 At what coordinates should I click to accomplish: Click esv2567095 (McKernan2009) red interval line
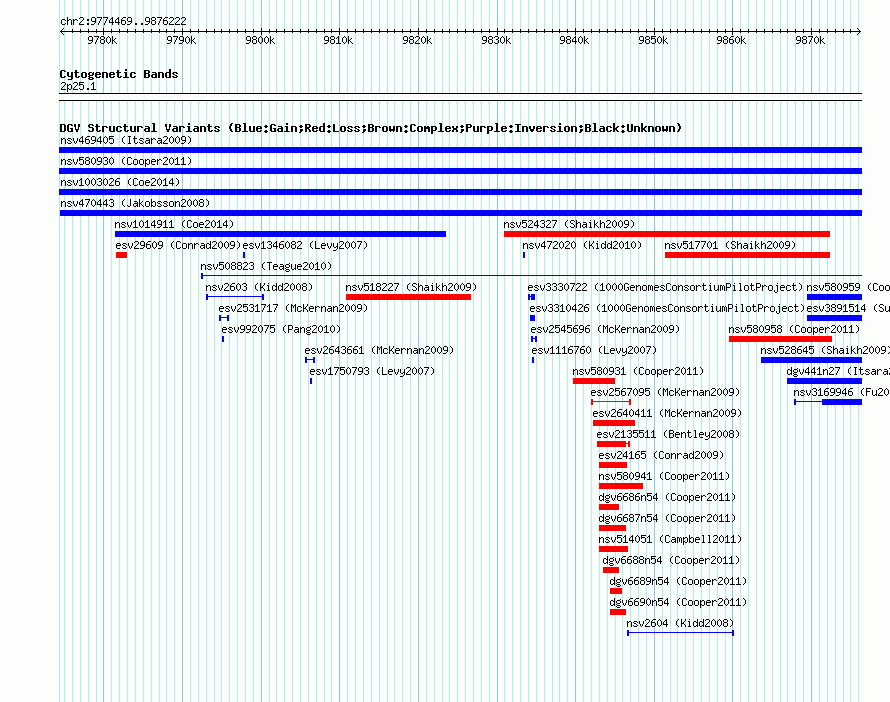(611, 402)
